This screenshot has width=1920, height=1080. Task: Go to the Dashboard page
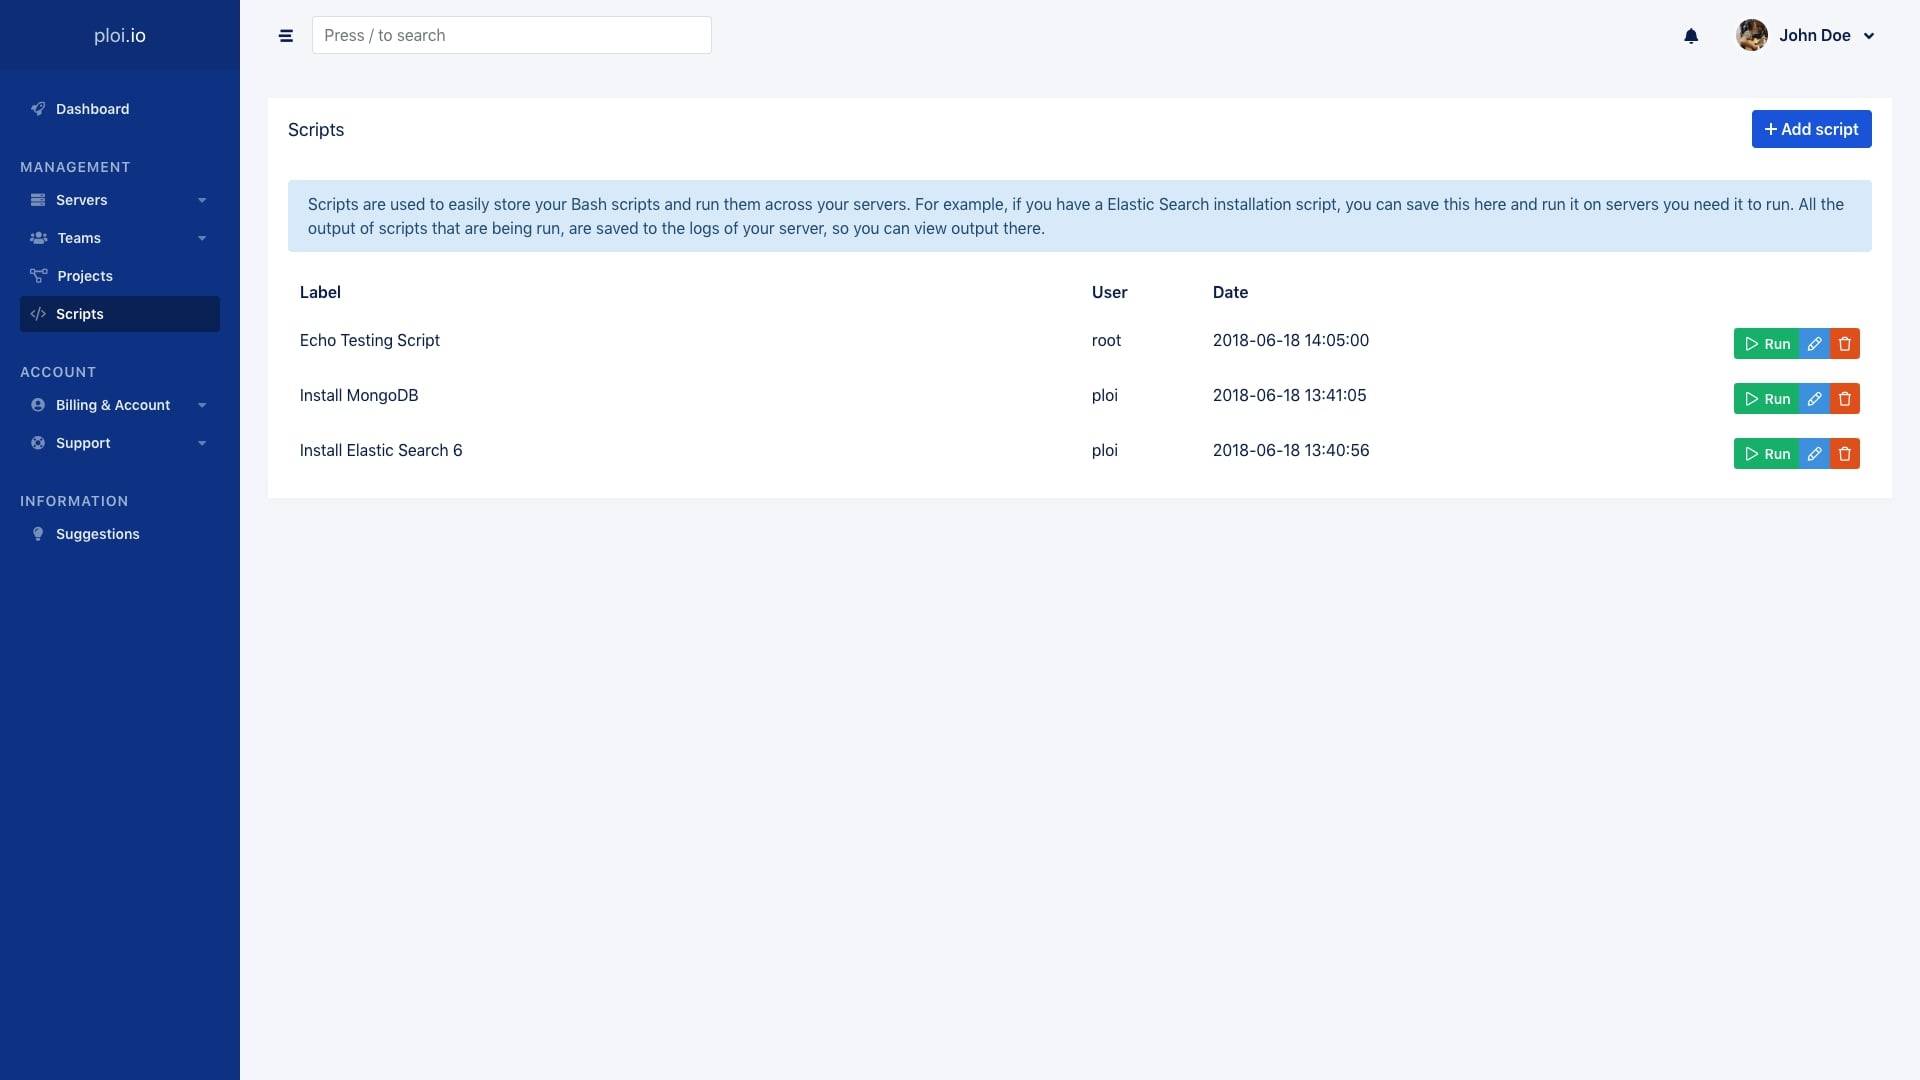tap(92, 109)
